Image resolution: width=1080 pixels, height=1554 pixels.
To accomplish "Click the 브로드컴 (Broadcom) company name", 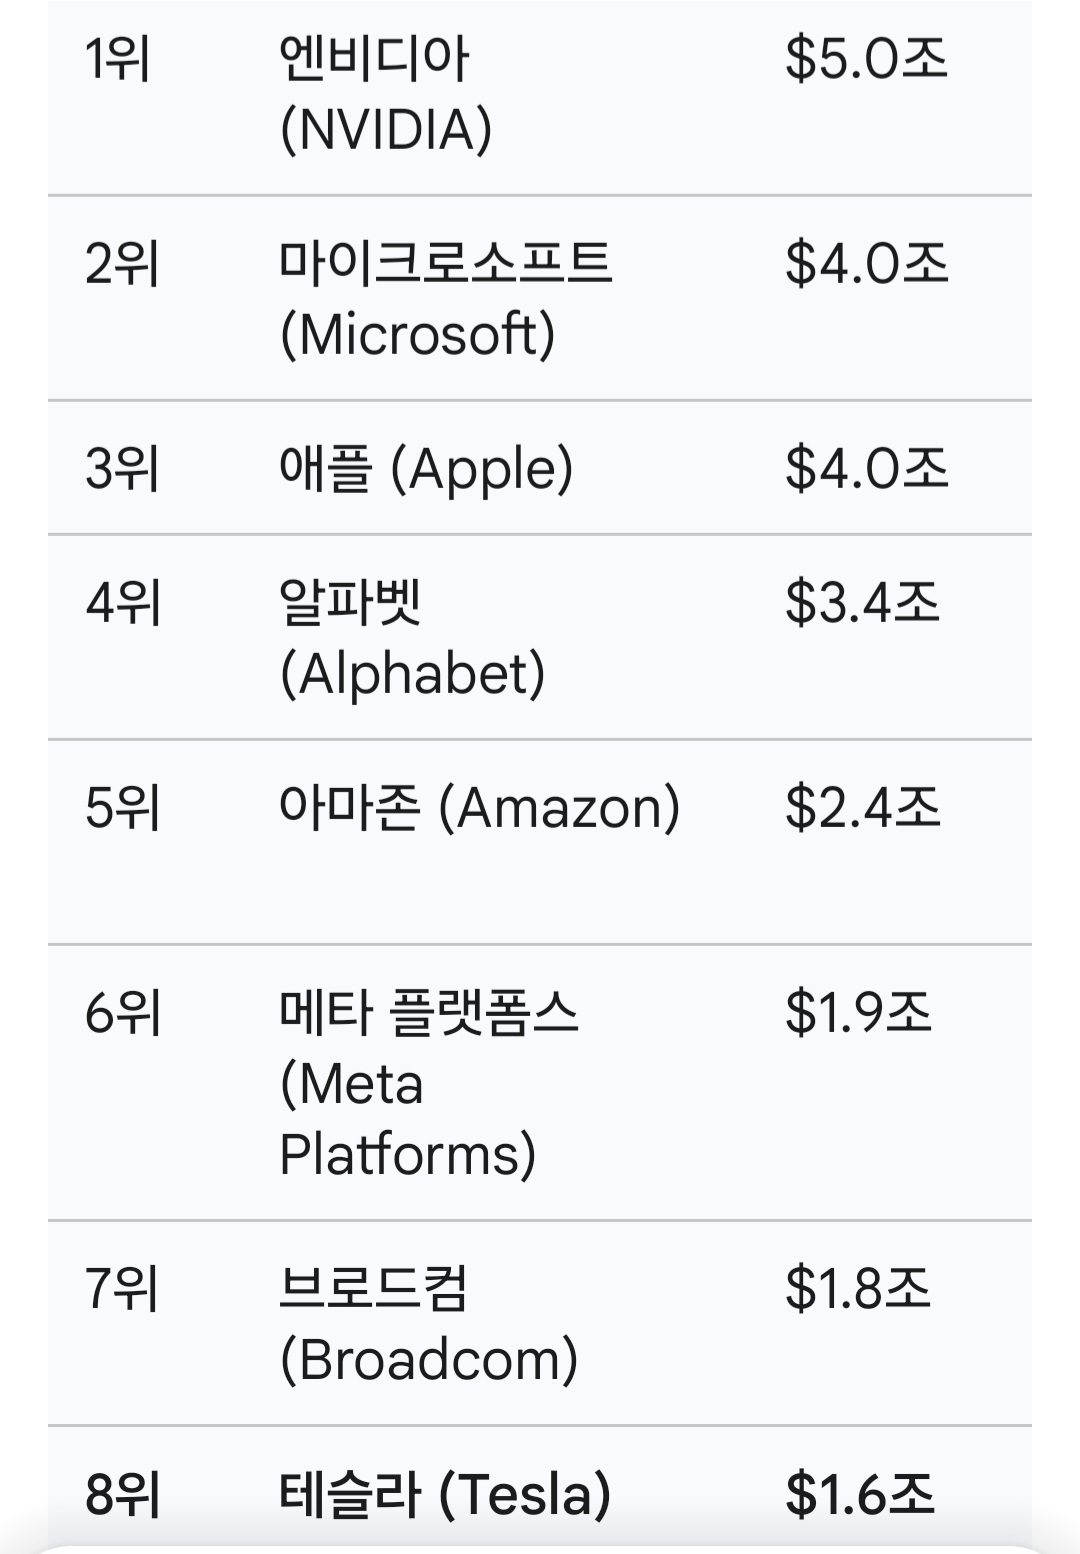I will pos(428,1323).
